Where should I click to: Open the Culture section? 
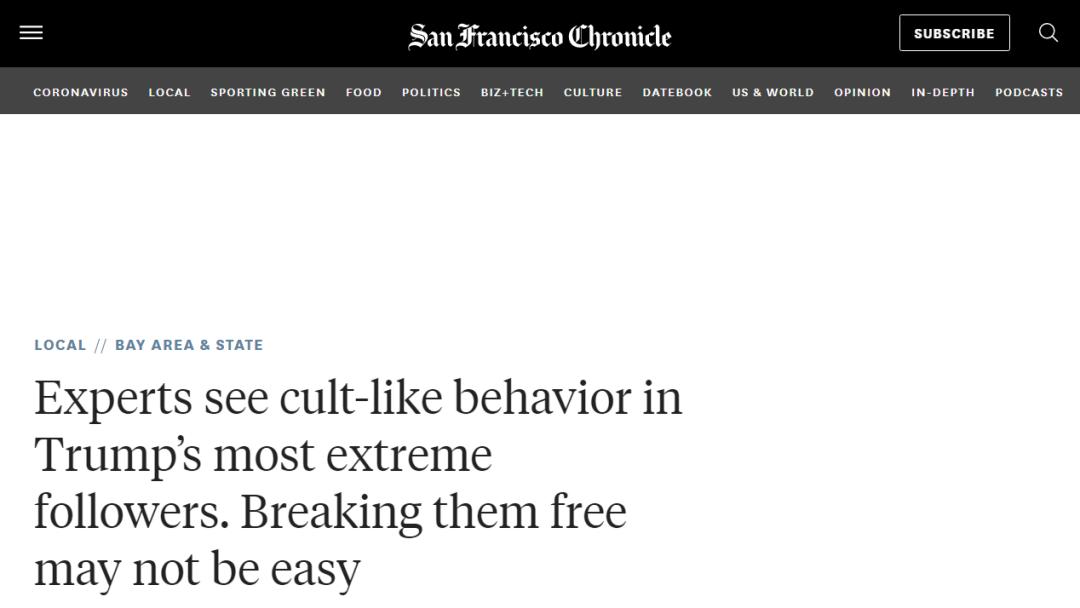[x=593, y=92]
